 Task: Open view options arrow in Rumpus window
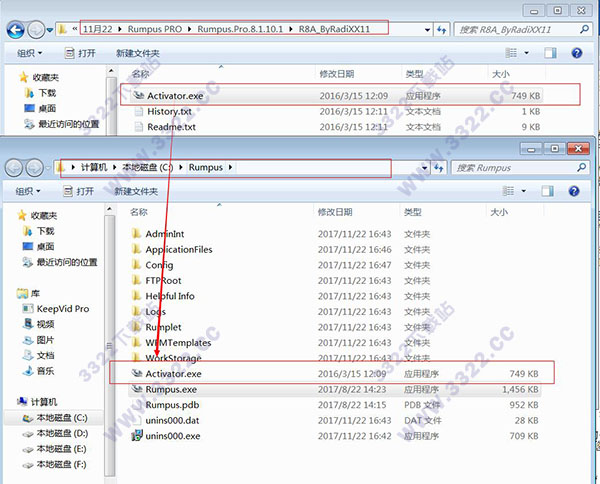pos(523,191)
